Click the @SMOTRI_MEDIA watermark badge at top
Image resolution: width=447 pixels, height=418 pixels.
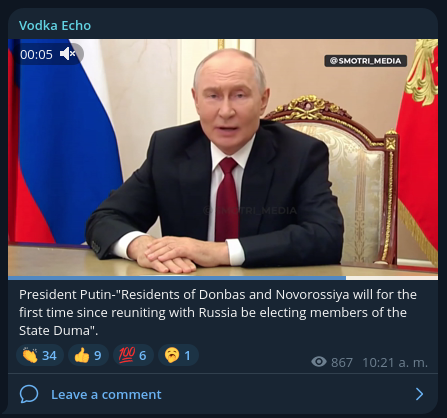366,61
